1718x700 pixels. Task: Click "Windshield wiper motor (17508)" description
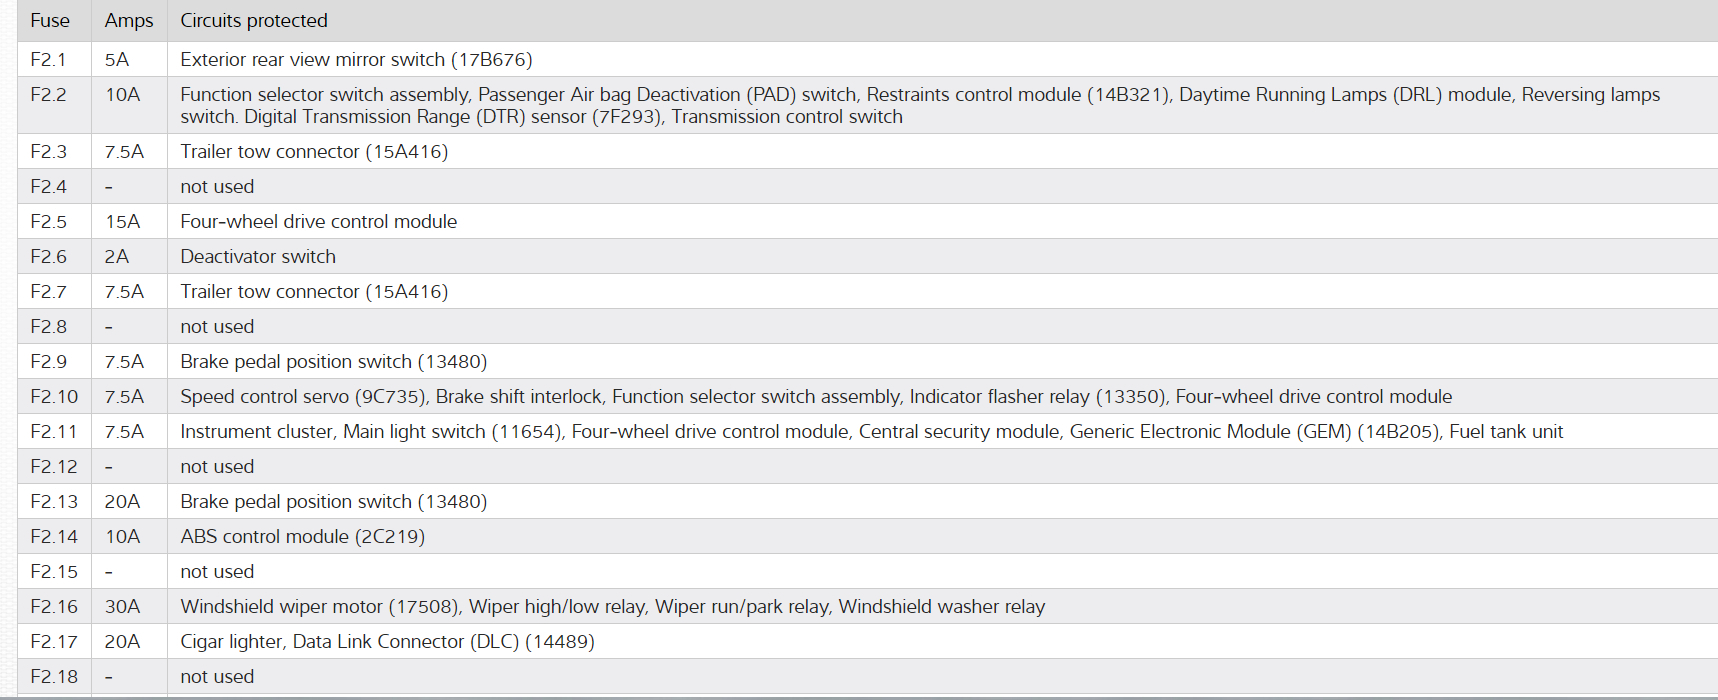(x=320, y=607)
